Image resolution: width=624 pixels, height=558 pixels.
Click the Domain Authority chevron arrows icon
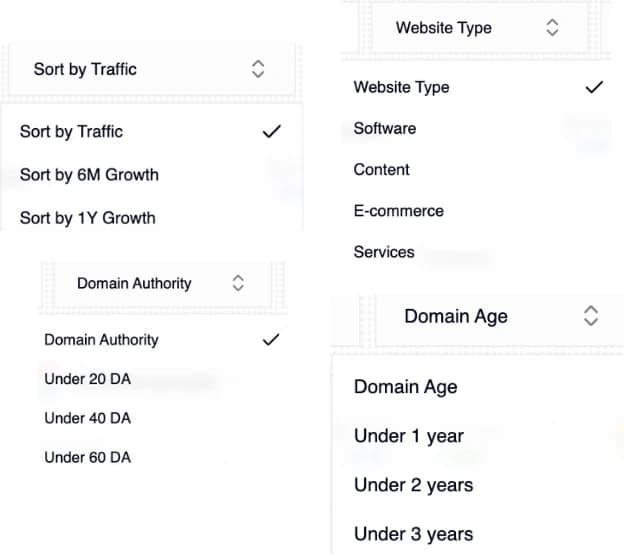[237, 283]
